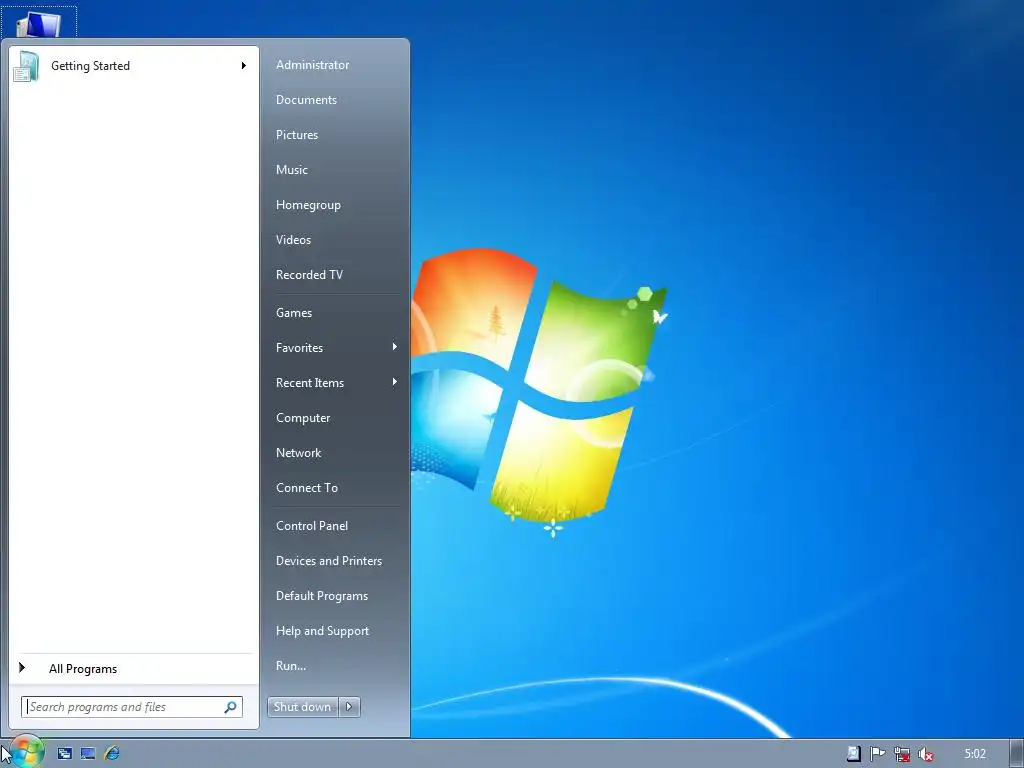Select Favorites menu entry

point(299,348)
